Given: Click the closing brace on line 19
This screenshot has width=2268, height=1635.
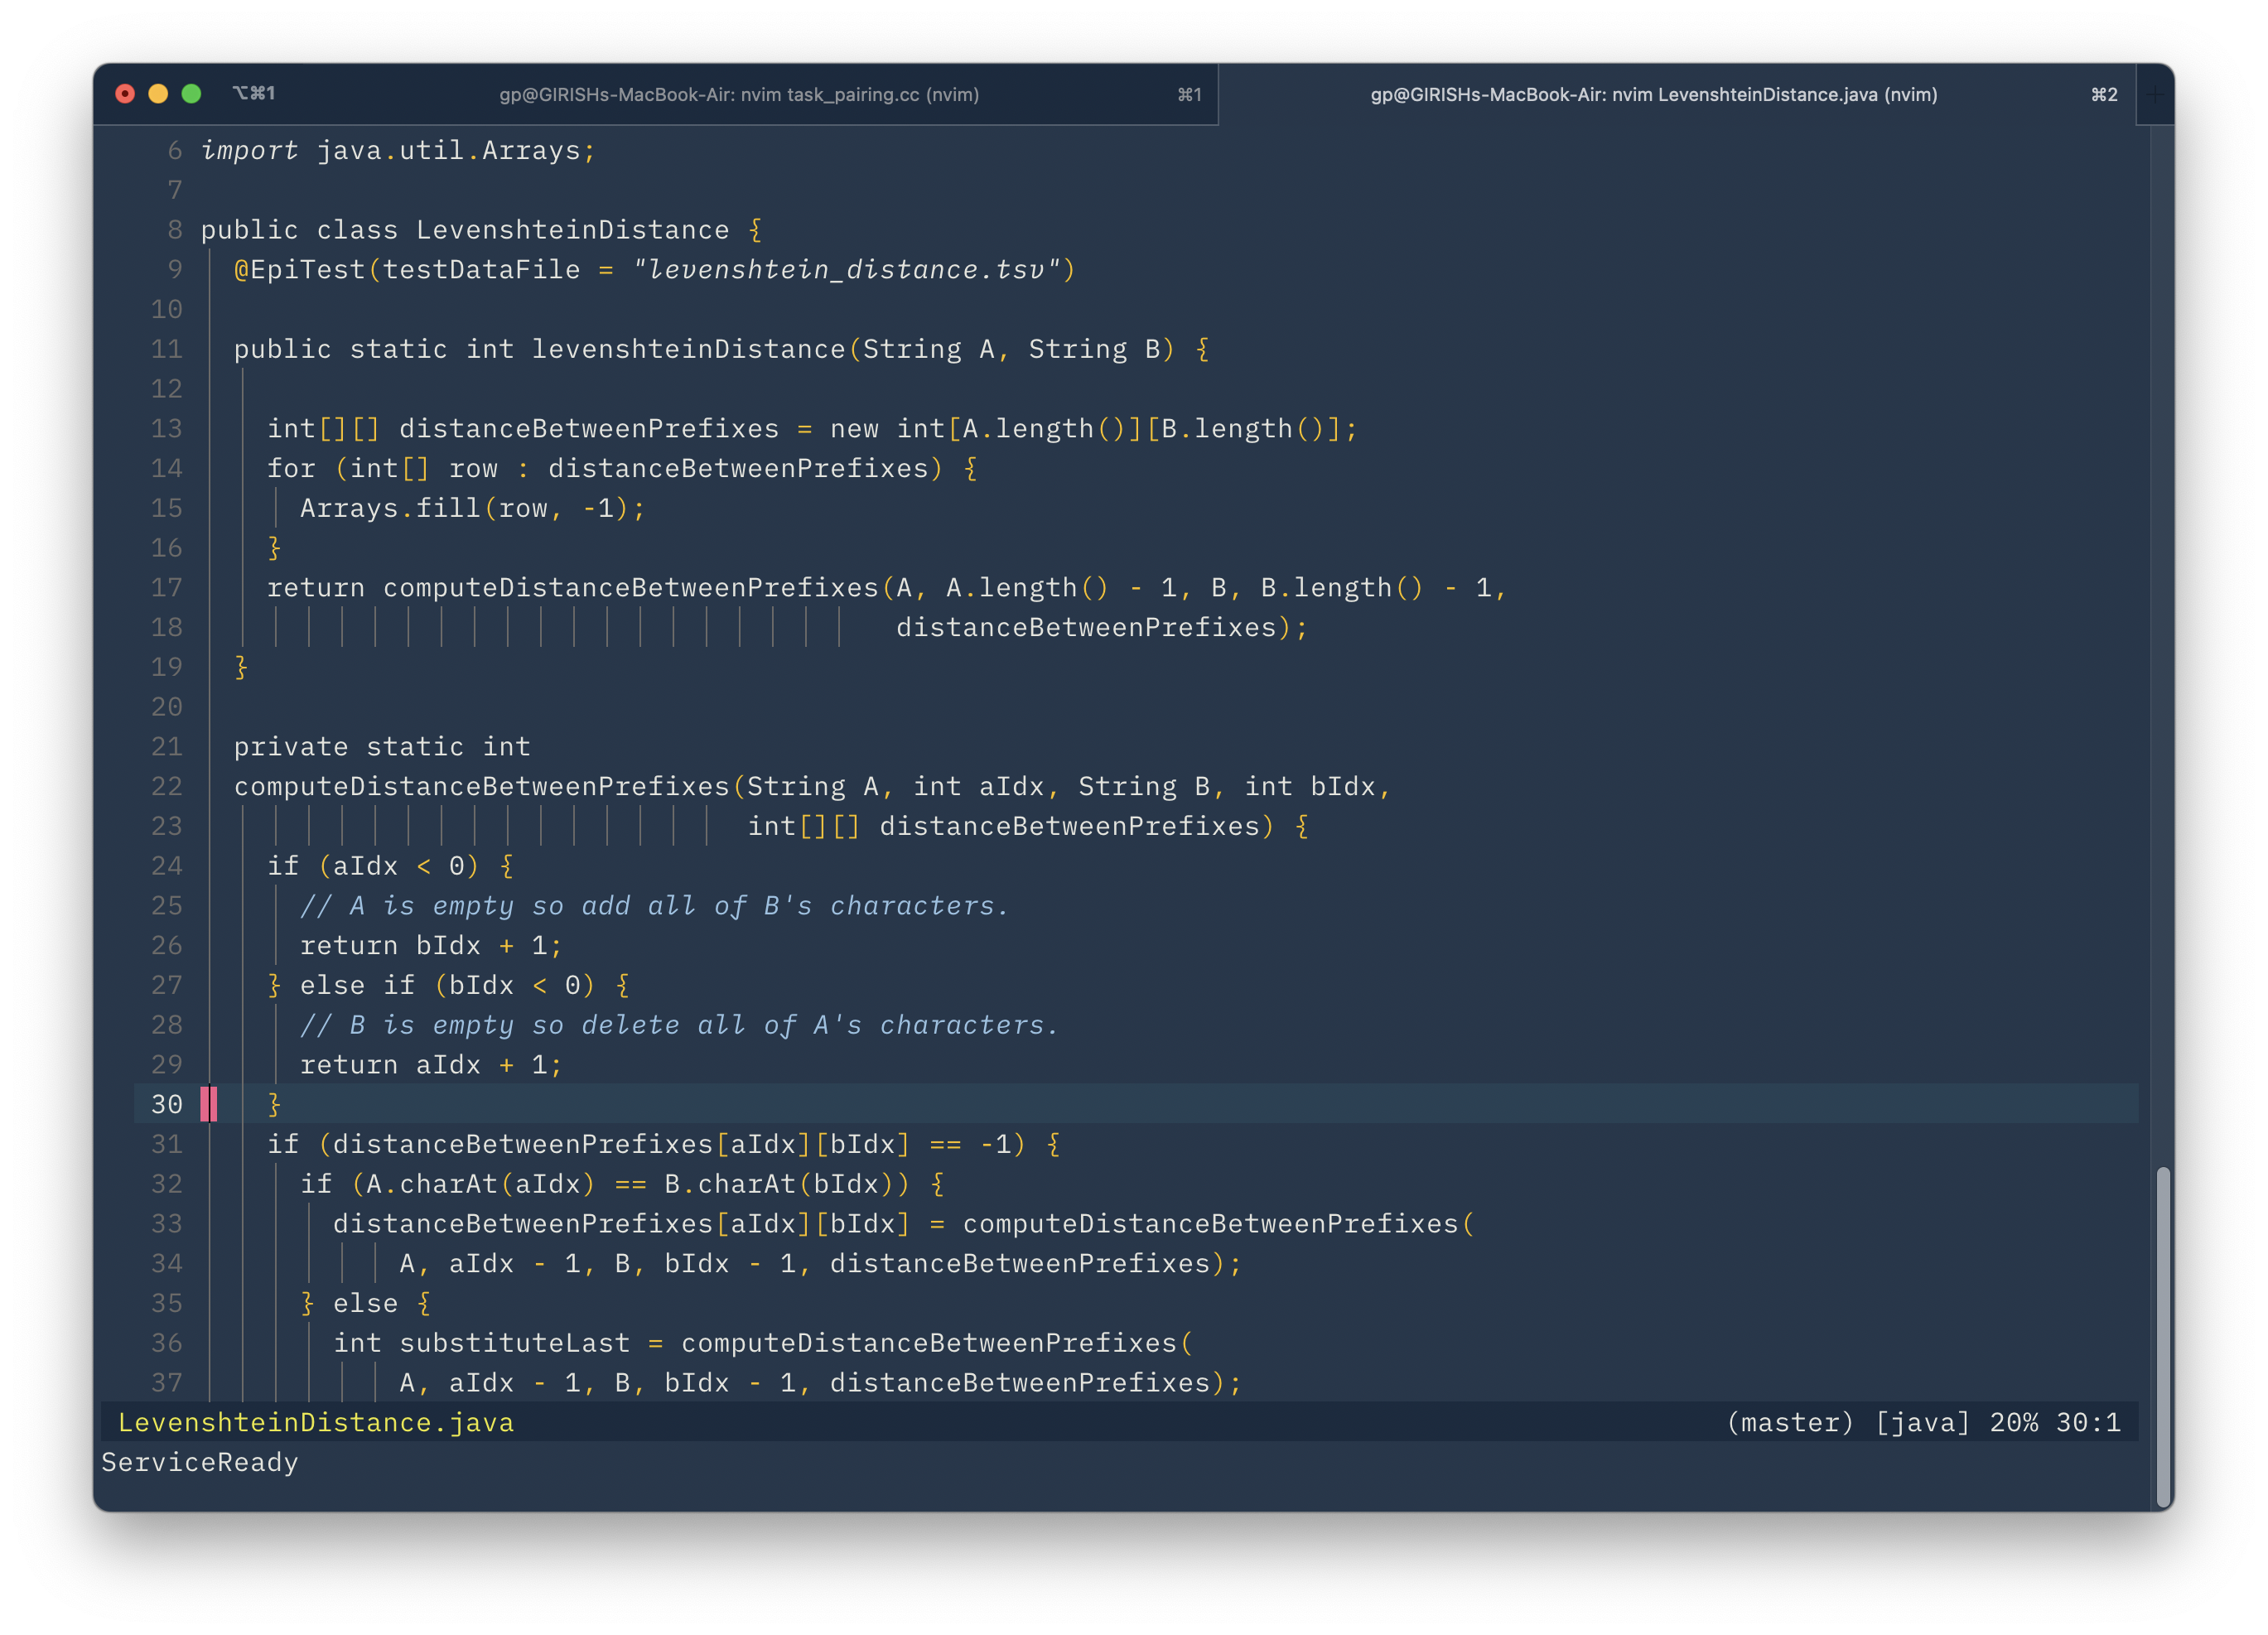Looking at the screenshot, I should (x=240, y=667).
